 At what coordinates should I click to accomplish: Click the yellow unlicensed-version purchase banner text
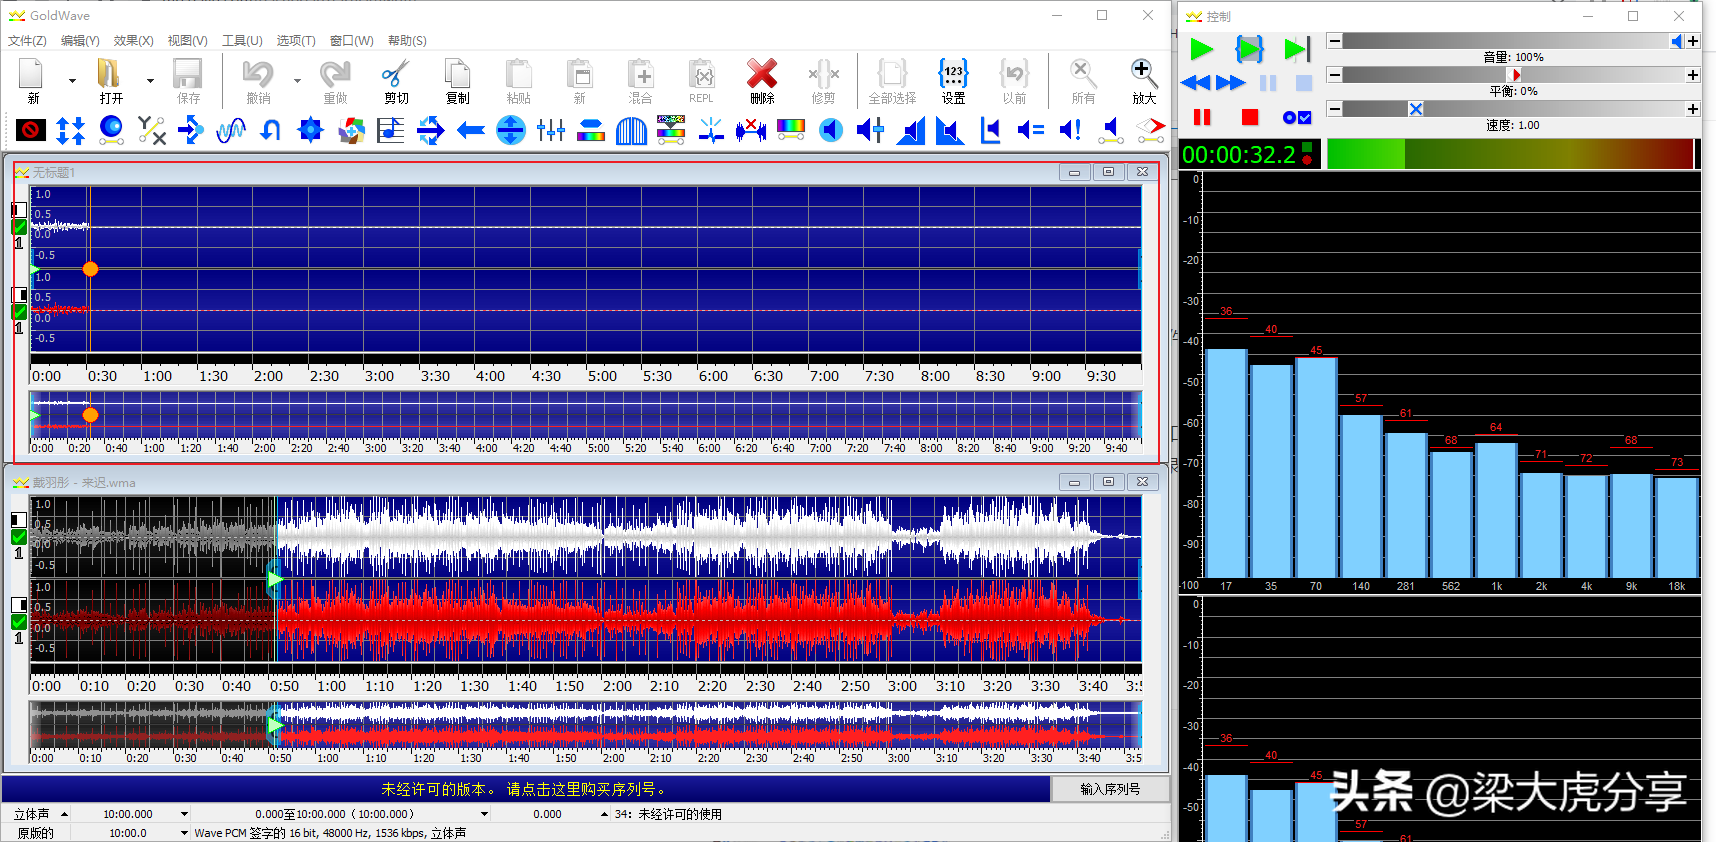[x=524, y=789]
